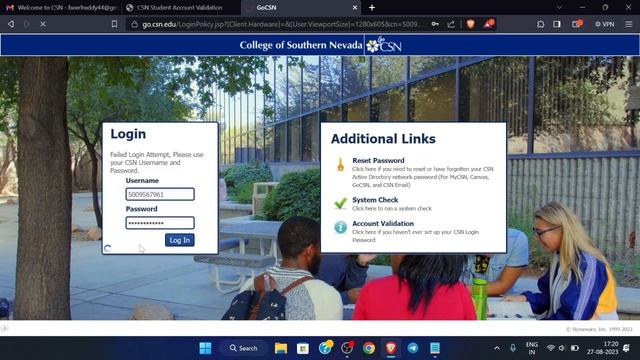
Task: Switch to the Welcome to CSN Gmail tab
Action: [61, 7]
